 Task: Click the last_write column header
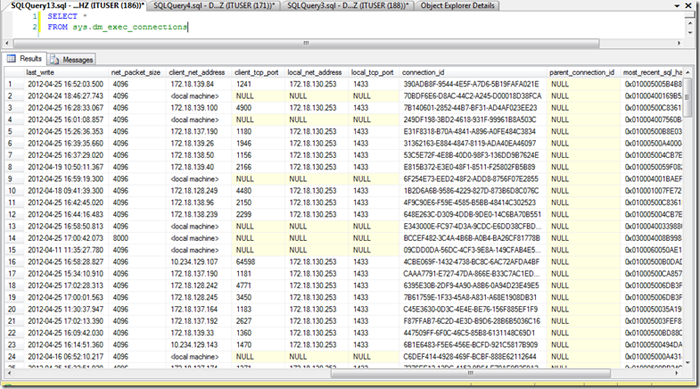pyautogui.click(x=66, y=72)
